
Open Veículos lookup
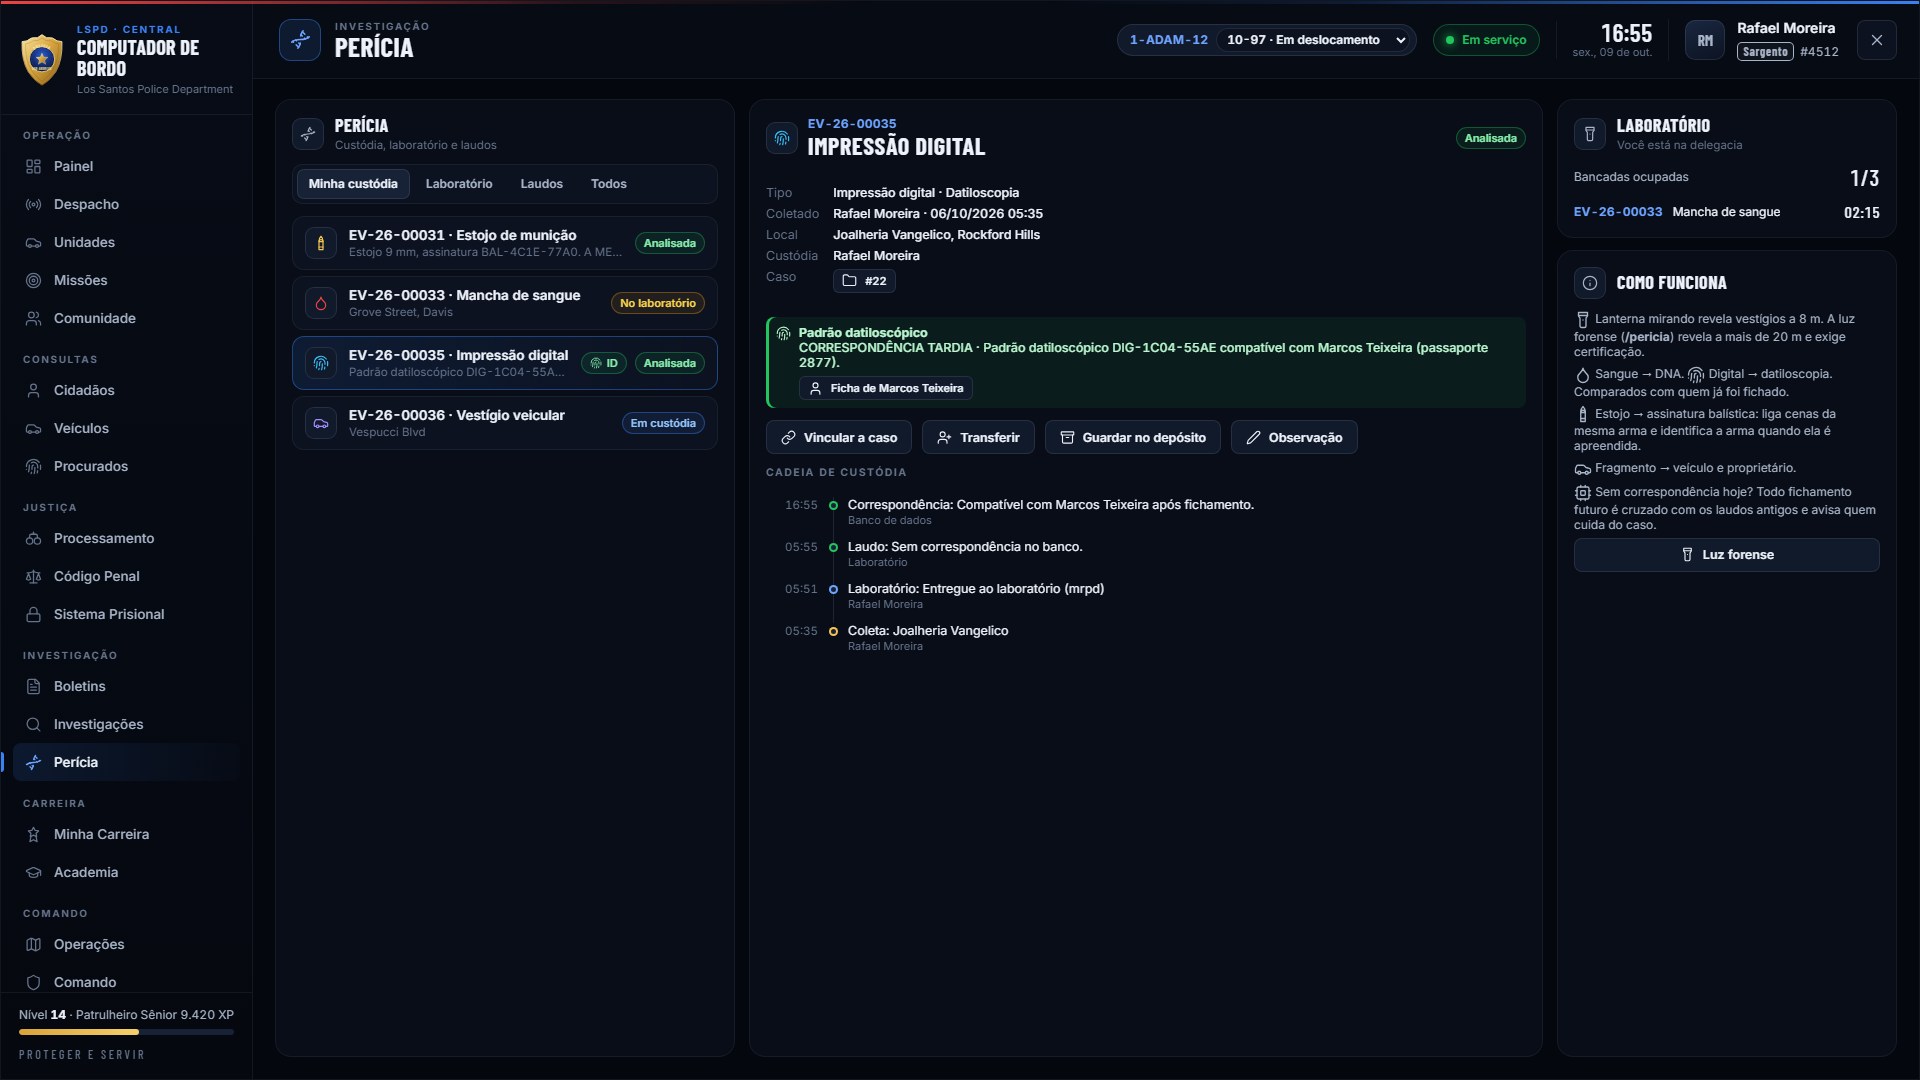click(126, 428)
